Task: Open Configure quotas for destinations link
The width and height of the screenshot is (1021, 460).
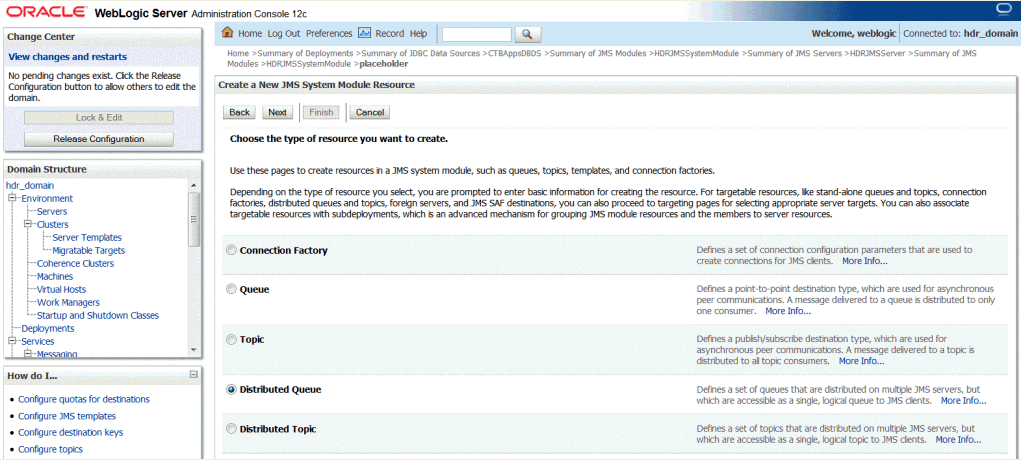Action: point(84,399)
